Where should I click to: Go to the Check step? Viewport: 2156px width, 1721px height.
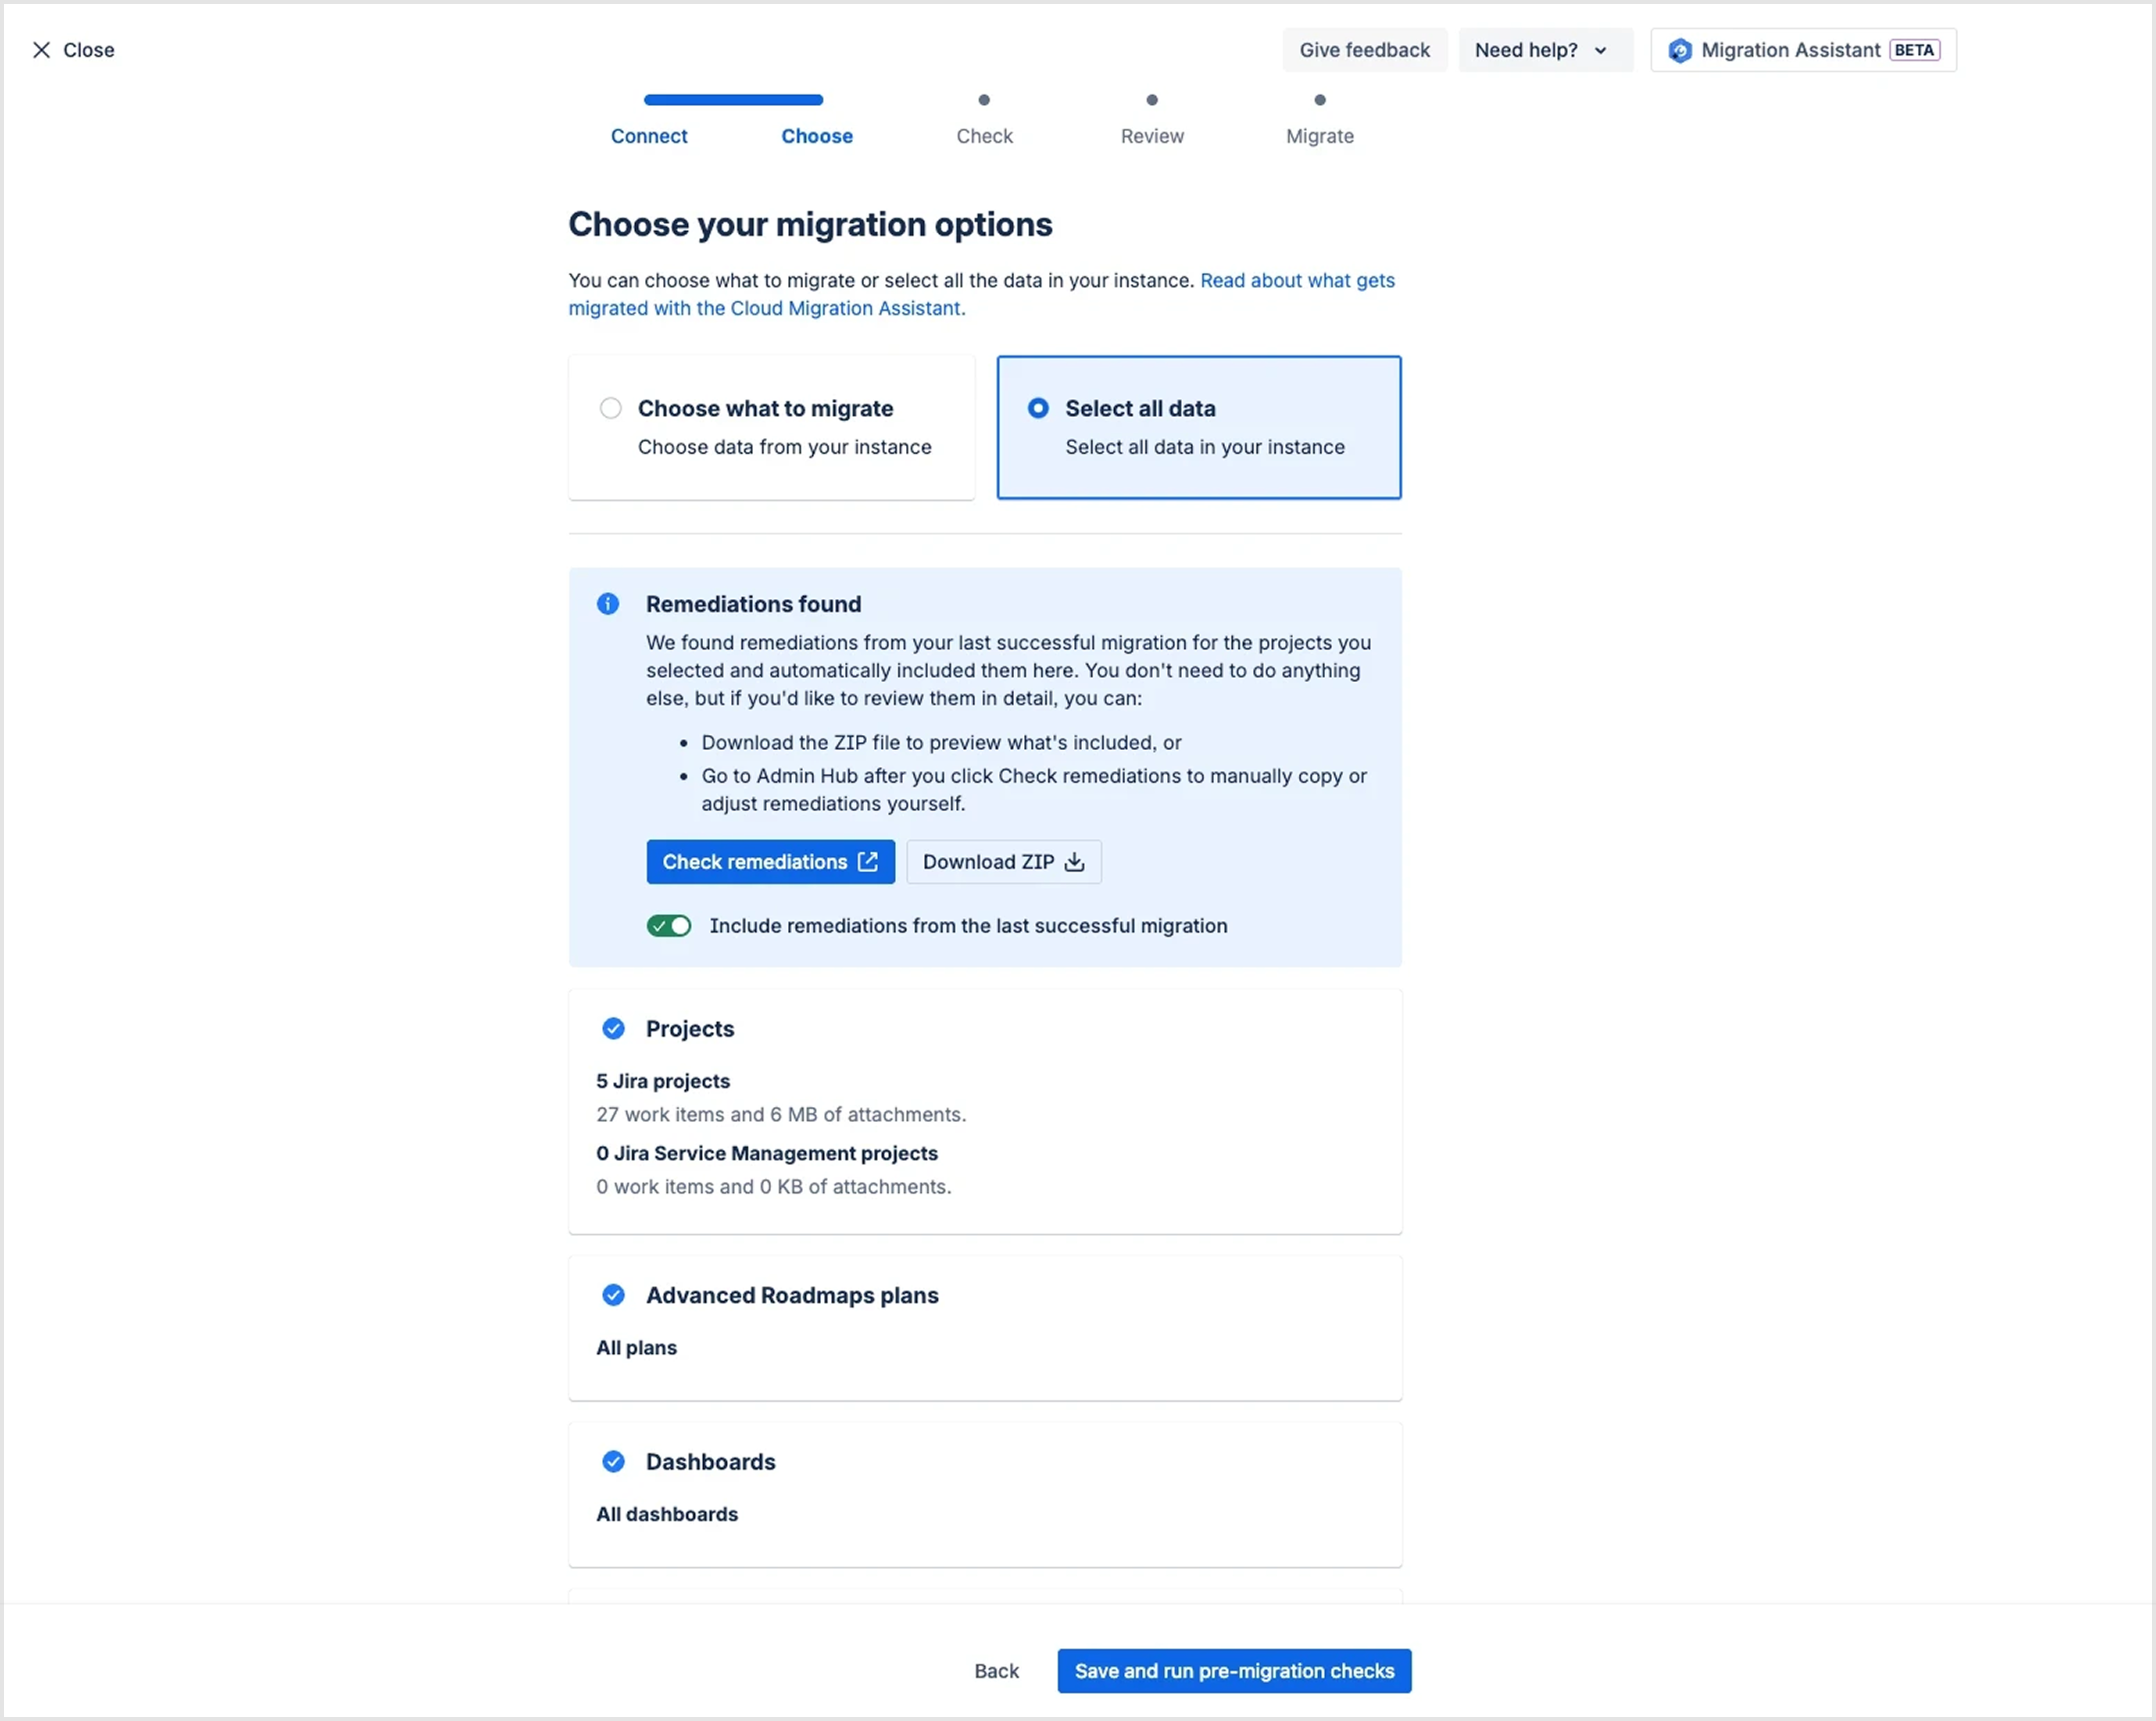985,136
